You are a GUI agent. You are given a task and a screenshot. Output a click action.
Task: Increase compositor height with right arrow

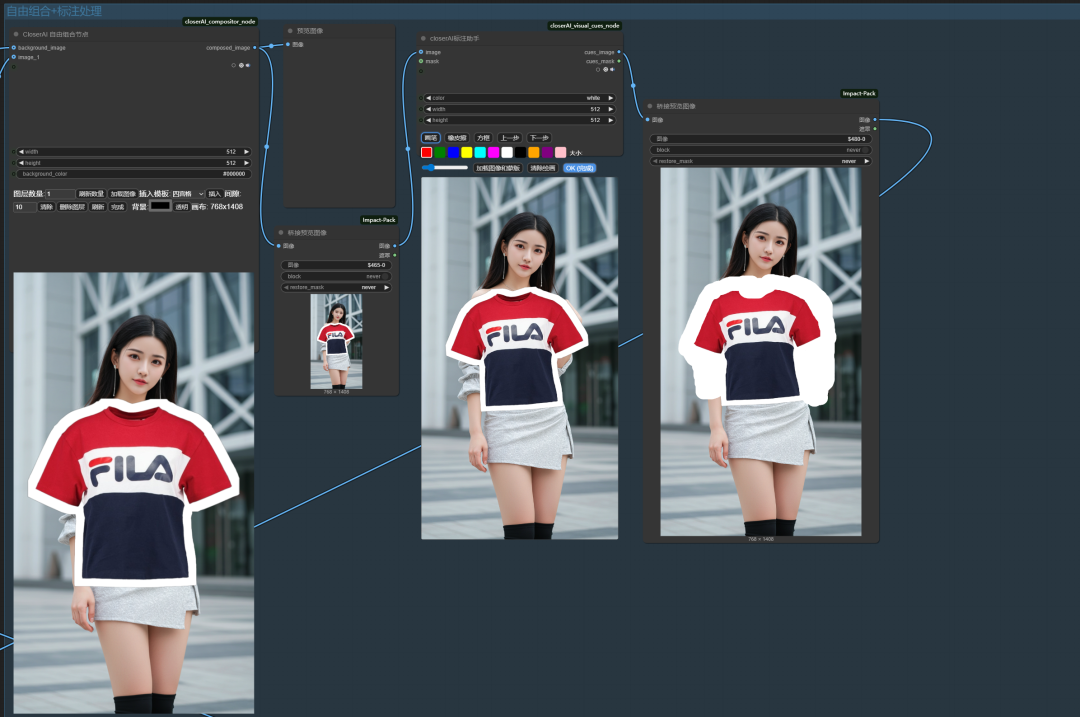pyautogui.click(x=247, y=163)
